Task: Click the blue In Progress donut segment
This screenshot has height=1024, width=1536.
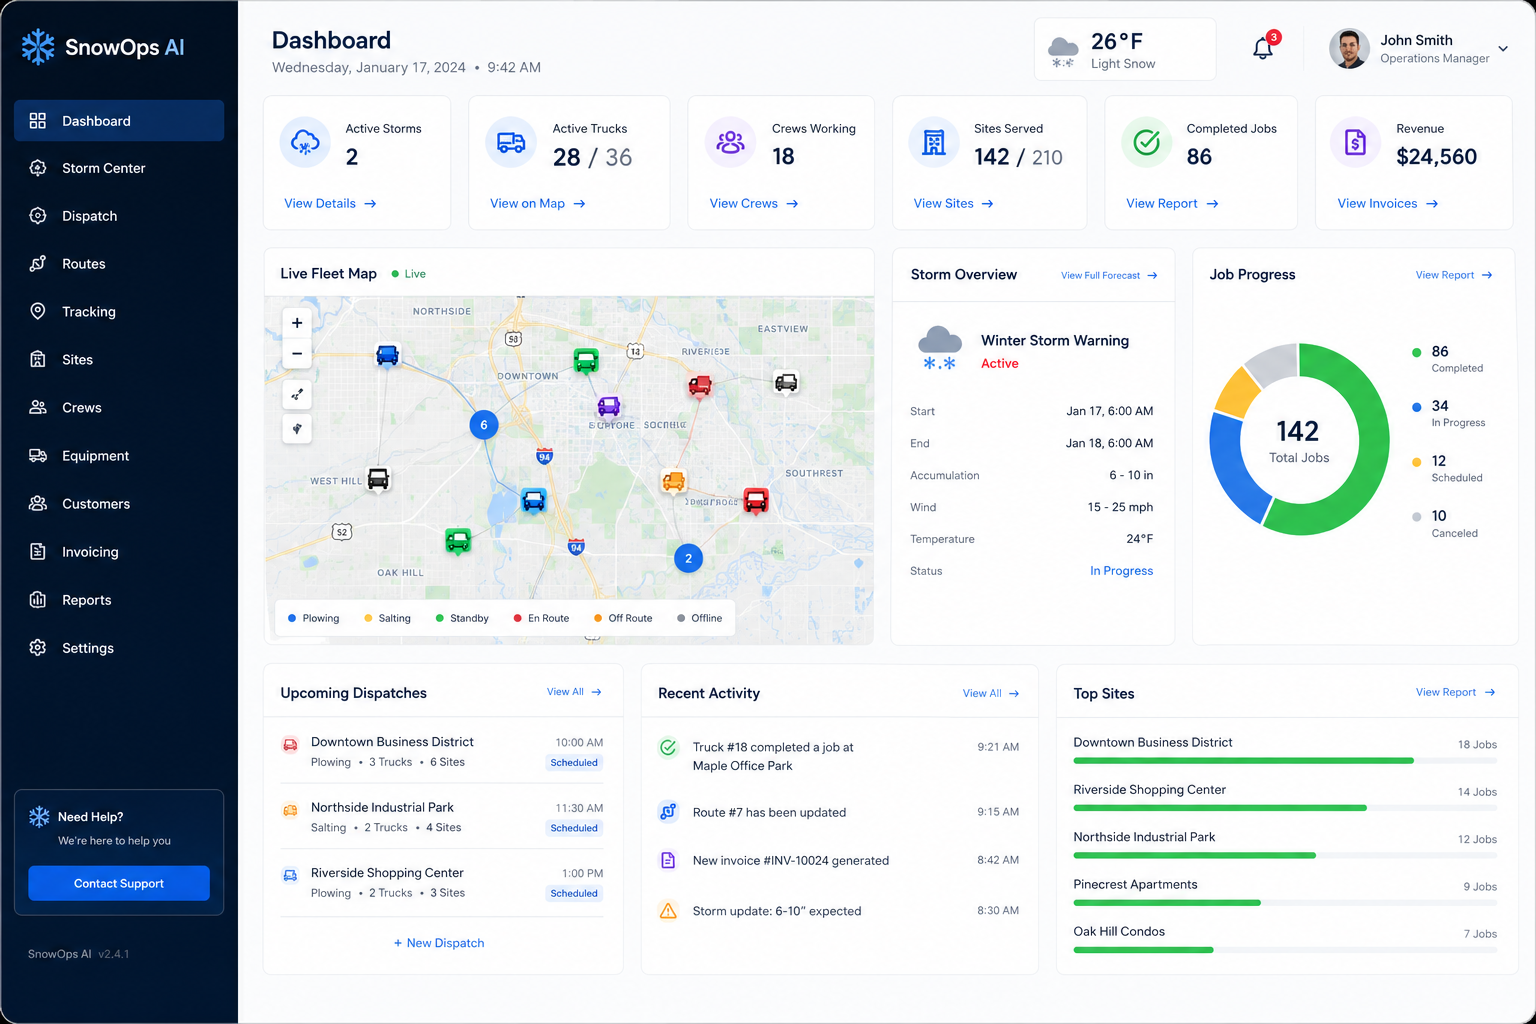Action: click(1232, 470)
